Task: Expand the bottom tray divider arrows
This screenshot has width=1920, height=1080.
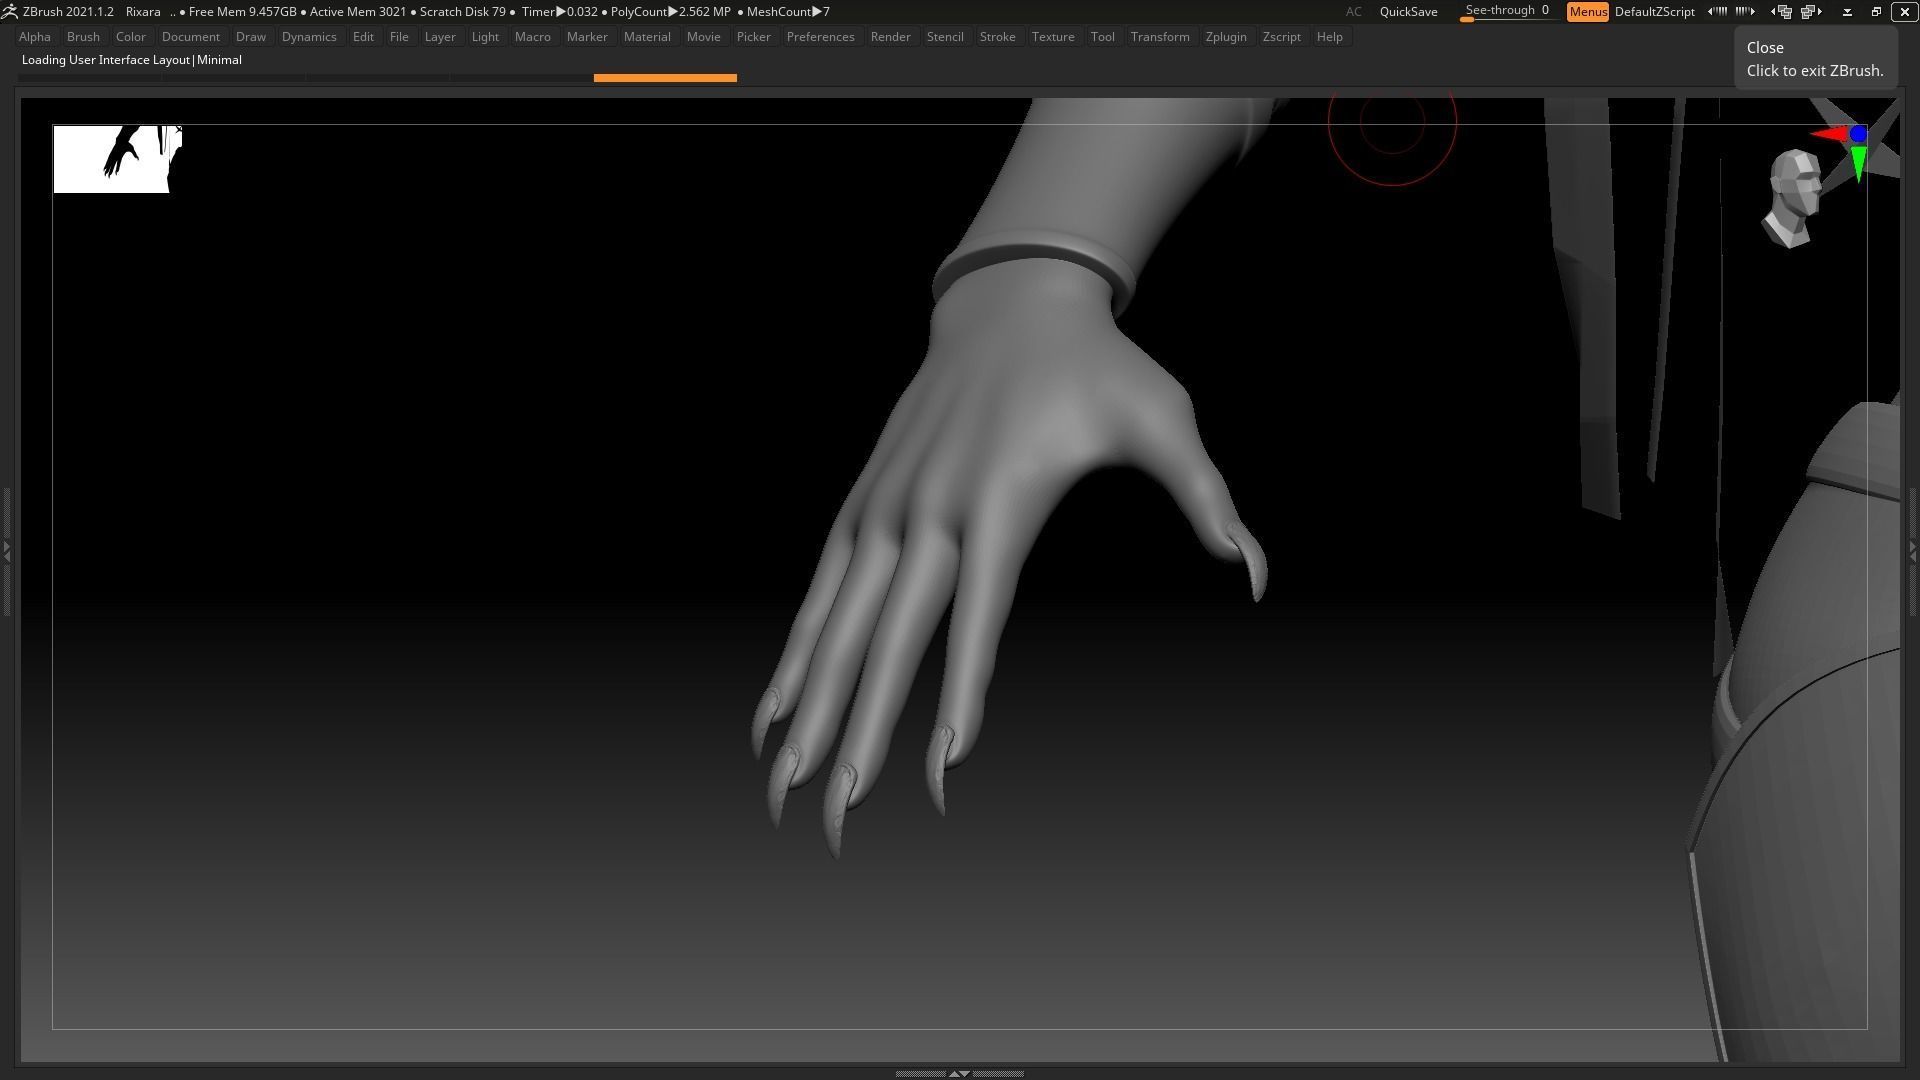Action: point(959,1073)
